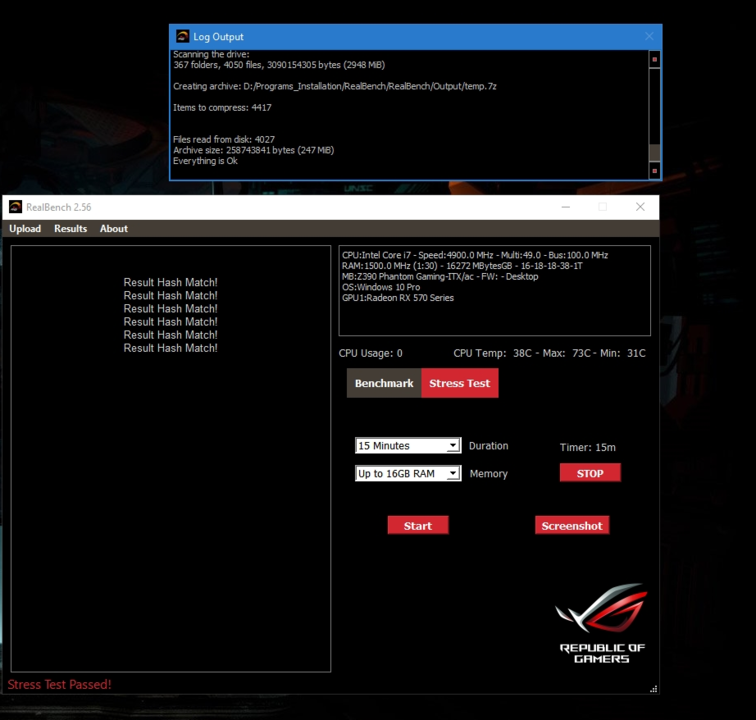Screen dimensions: 756x720
Task: Click the 'RealBench 2.56' title text
Action: 59,207
